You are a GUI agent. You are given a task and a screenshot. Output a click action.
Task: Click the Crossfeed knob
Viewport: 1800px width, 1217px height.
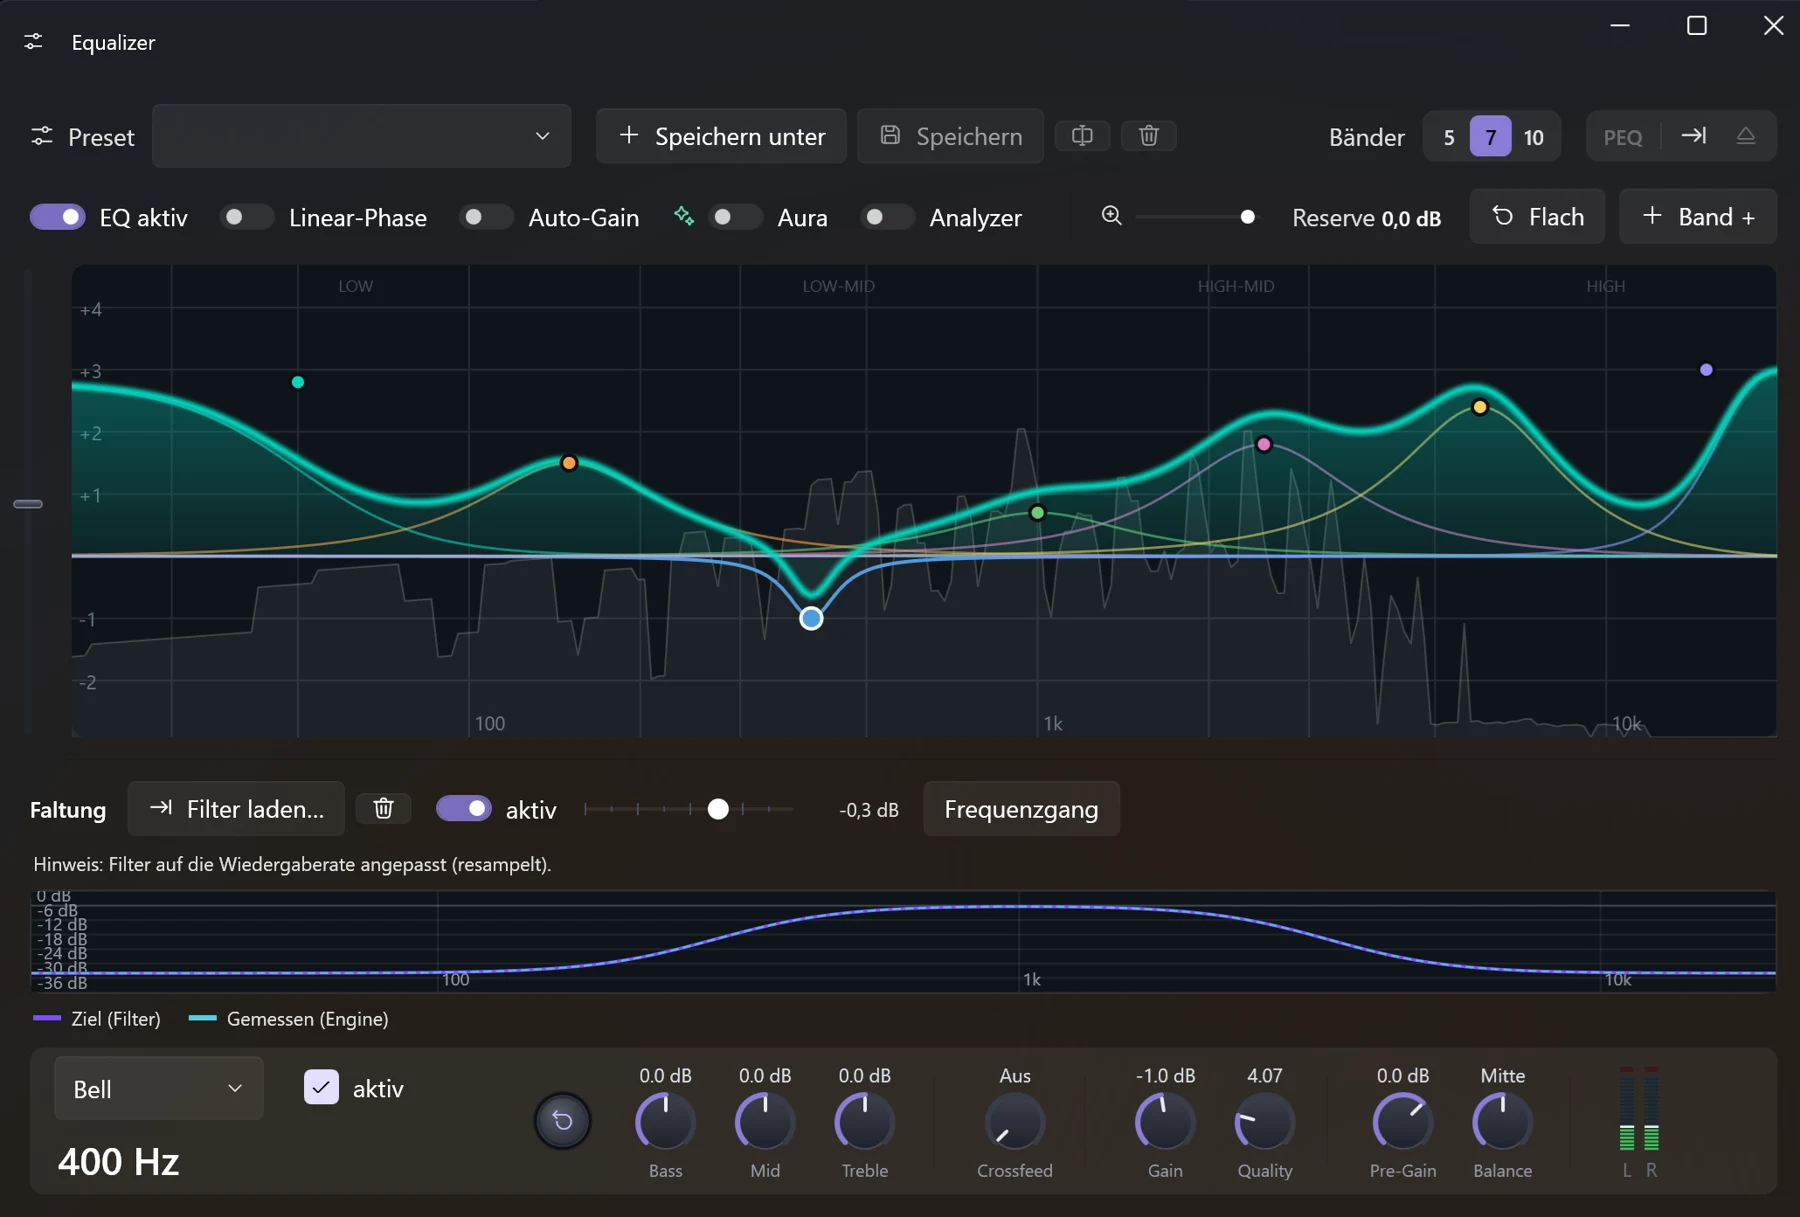pyautogui.click(x=1015, y=1121)
